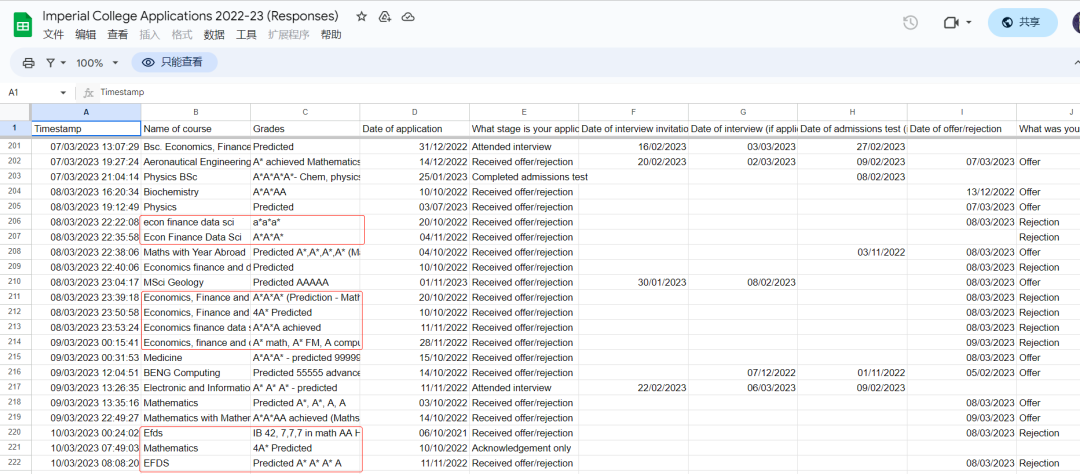Open the 查看 menu
Image resolution: width=1080 pixels, height=474 pixels.
click(x=118, y=34)
